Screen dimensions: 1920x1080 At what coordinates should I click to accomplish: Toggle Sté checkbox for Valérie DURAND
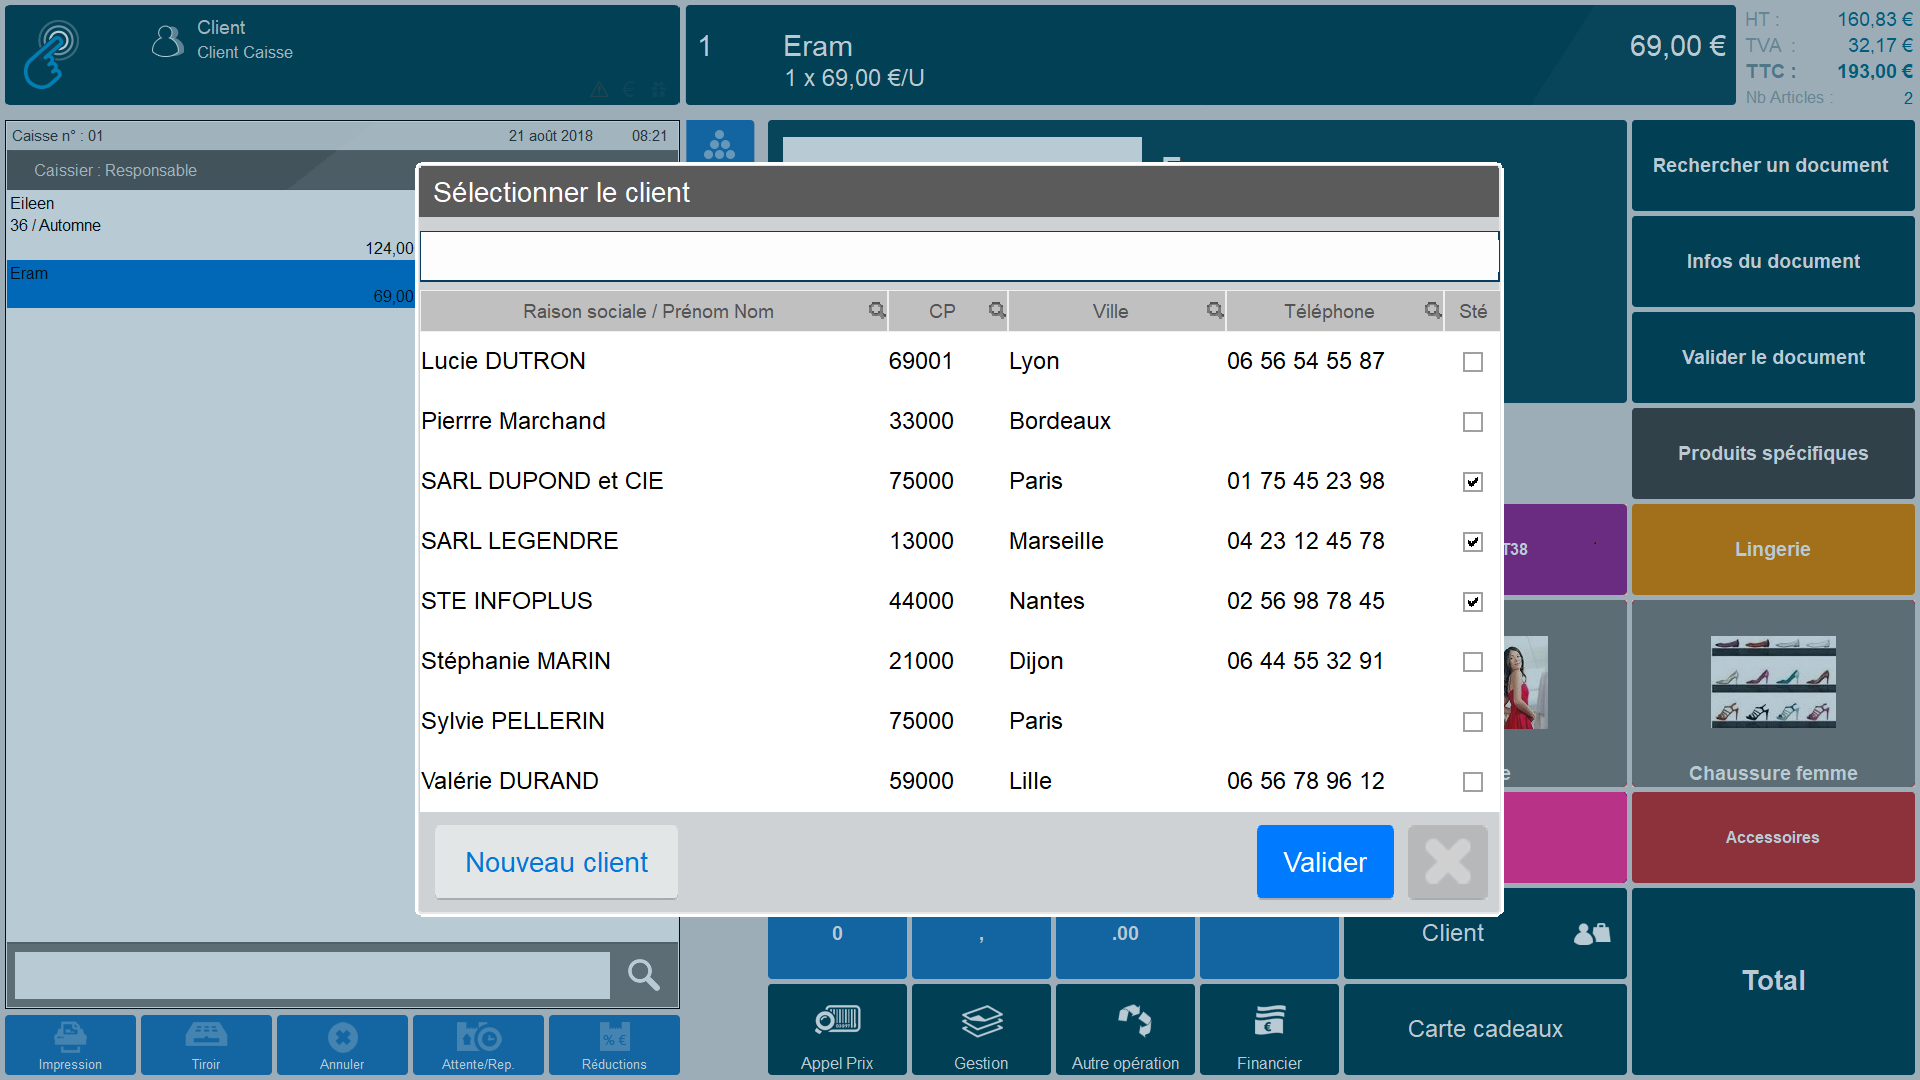[x=1473, y=782]
